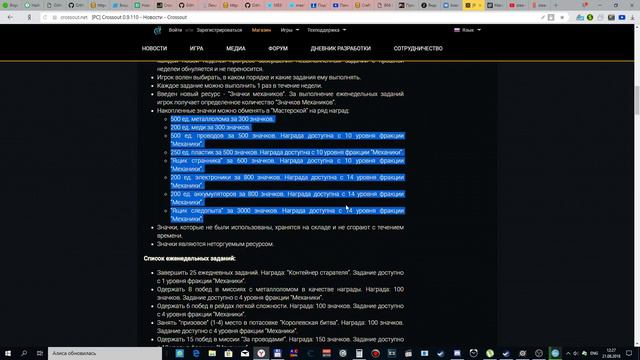Click the line 'Значки являются неторгуемым ресурсом.'
This screenshot has height=360, width=640.
[x=215, y=244]
